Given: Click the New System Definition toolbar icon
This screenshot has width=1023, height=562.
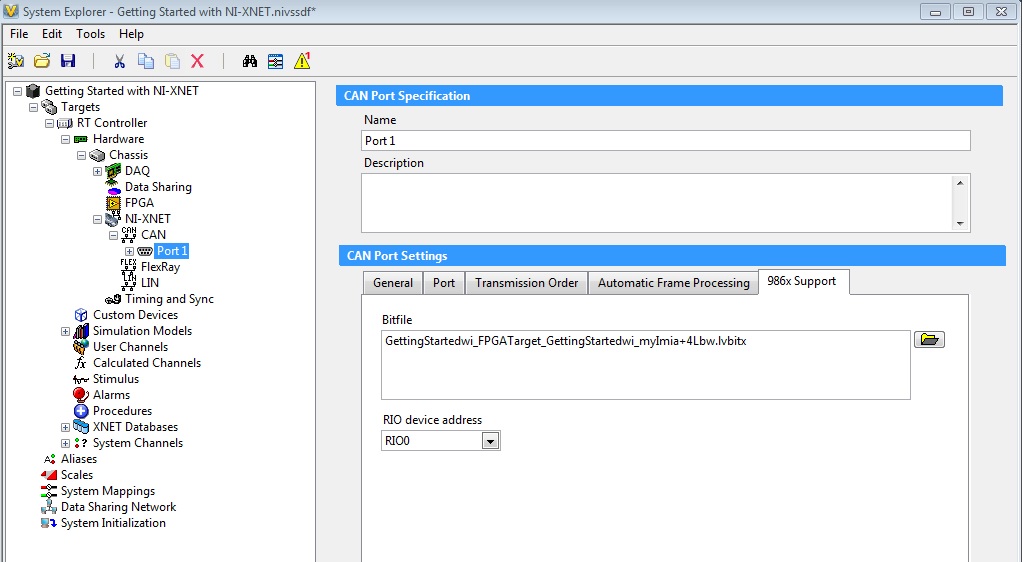Looking at the screenshot, I should click(x=16, y=61).
